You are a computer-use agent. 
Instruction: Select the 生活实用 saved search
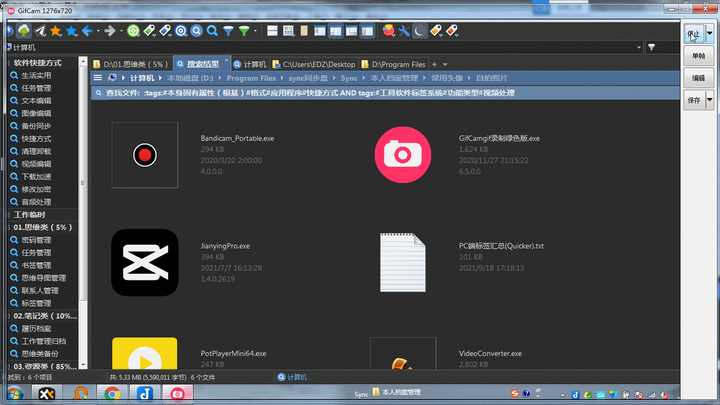36,75
